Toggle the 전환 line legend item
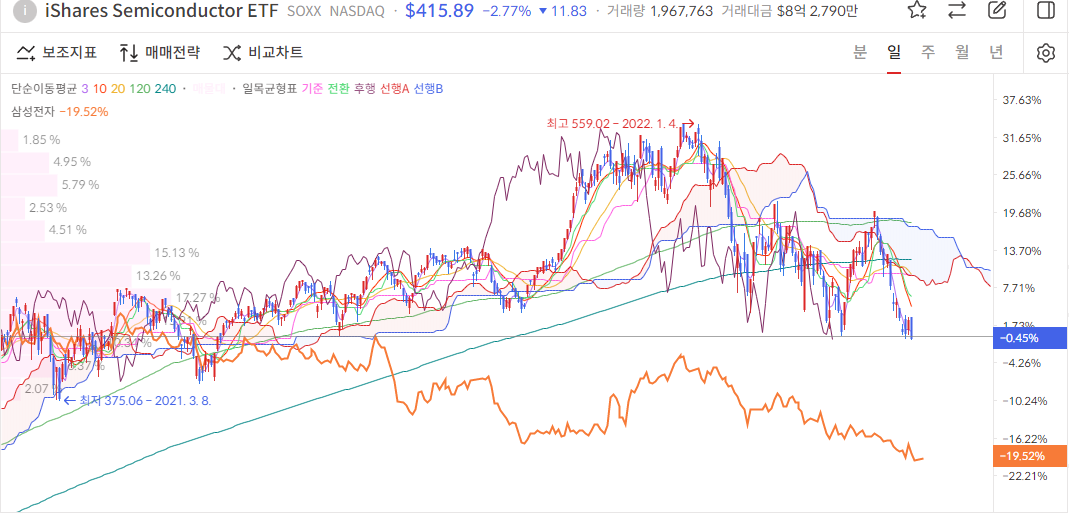 coord(338,89)
